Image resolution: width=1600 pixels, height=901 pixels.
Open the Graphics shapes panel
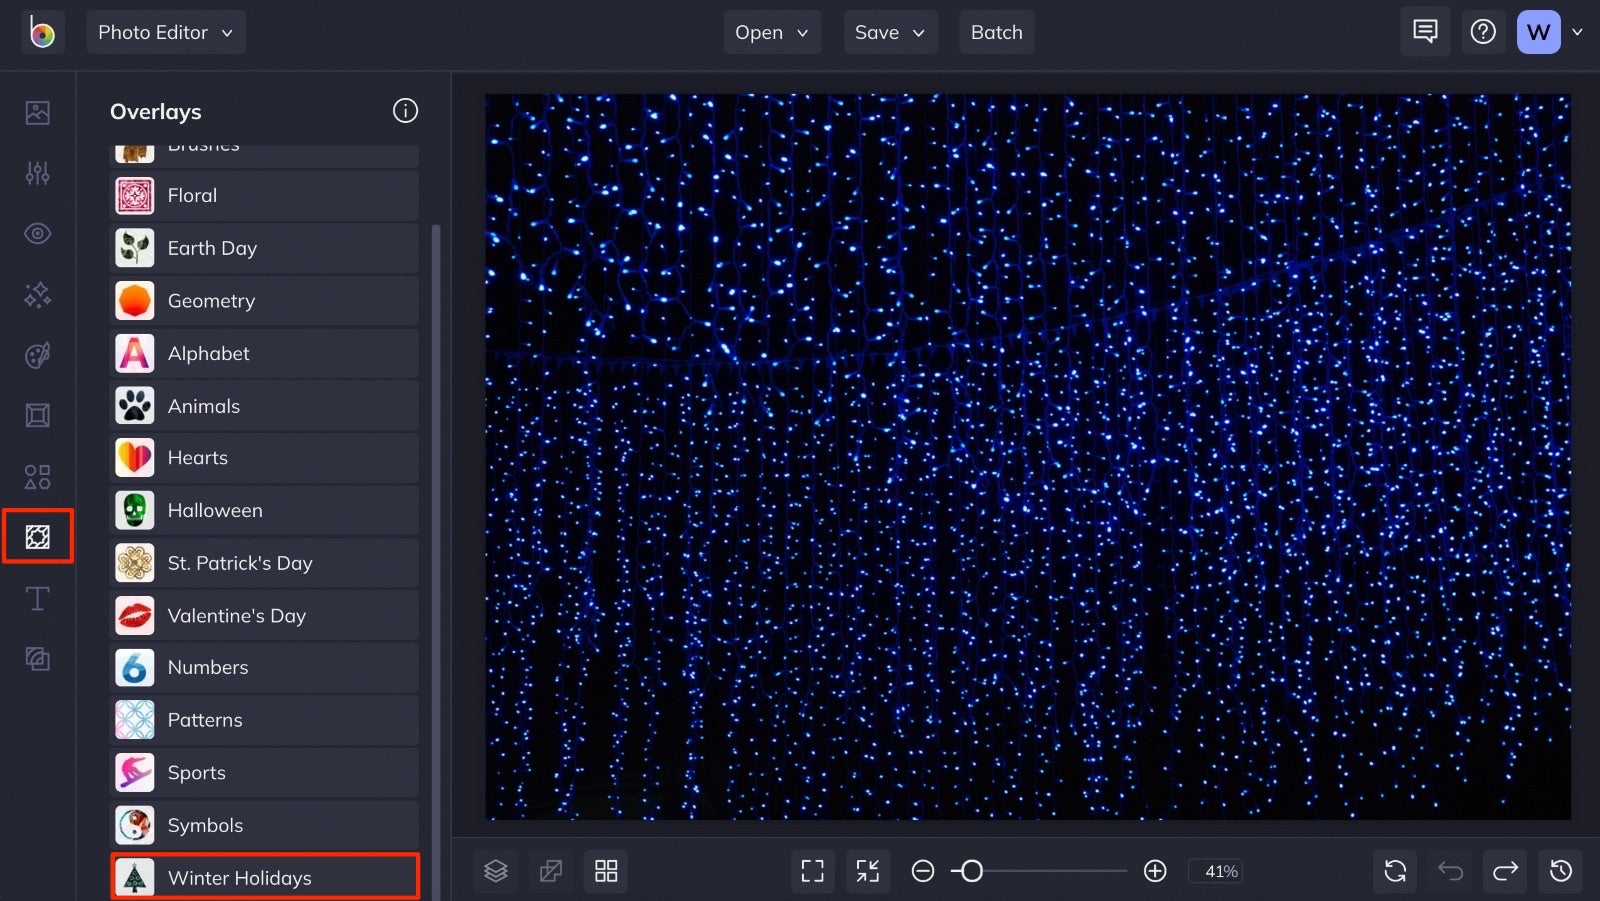[37, 476]
